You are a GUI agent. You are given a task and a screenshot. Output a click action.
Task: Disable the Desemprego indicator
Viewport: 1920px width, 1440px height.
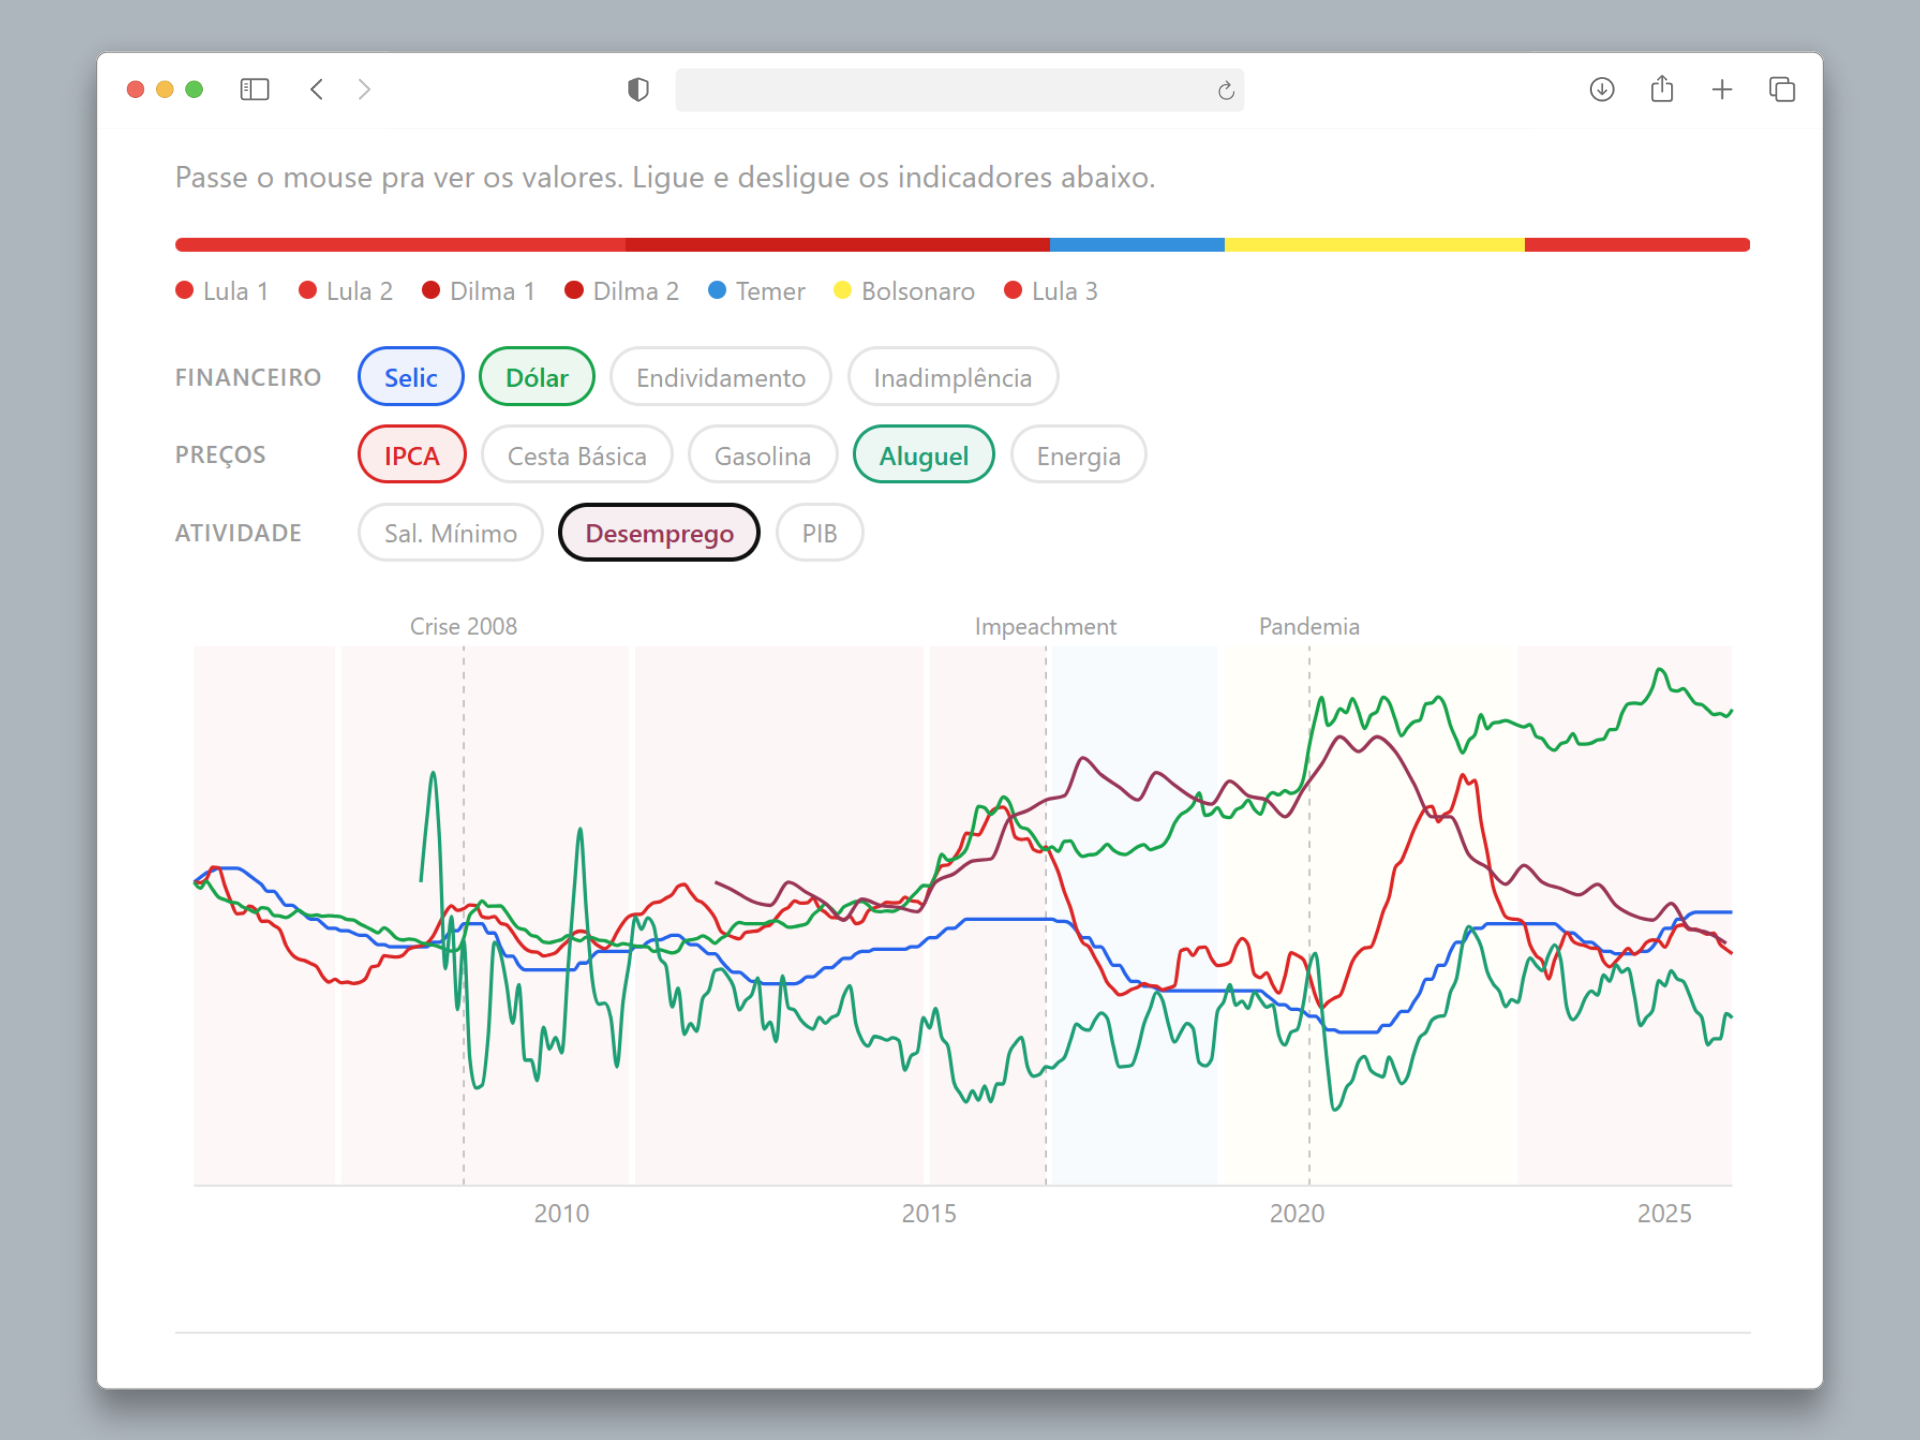tap(658, 532)
